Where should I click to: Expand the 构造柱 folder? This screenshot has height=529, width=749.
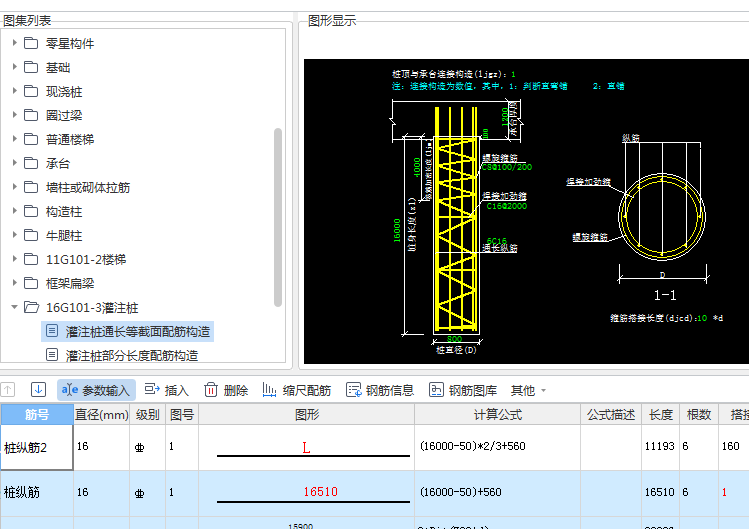pyautogui.click(x=14, y=211)
